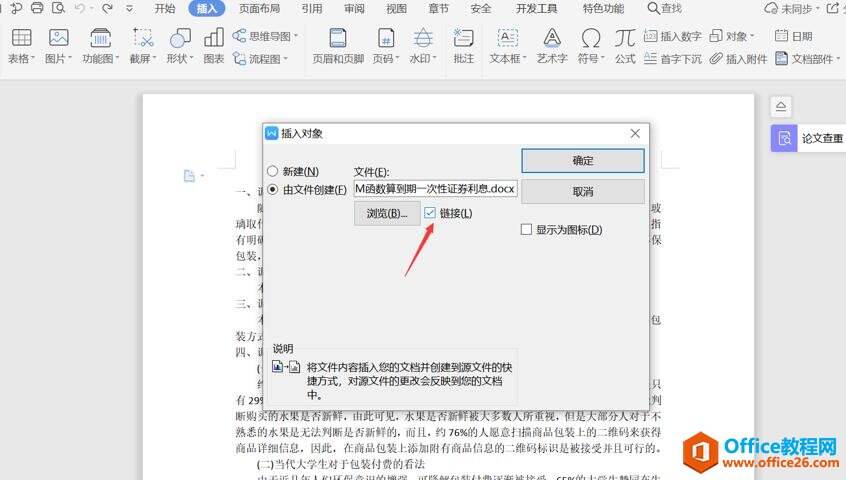The image size is (846, 480).
Task: Open 论文查重 paper check side panel
Action: (808, 138)
